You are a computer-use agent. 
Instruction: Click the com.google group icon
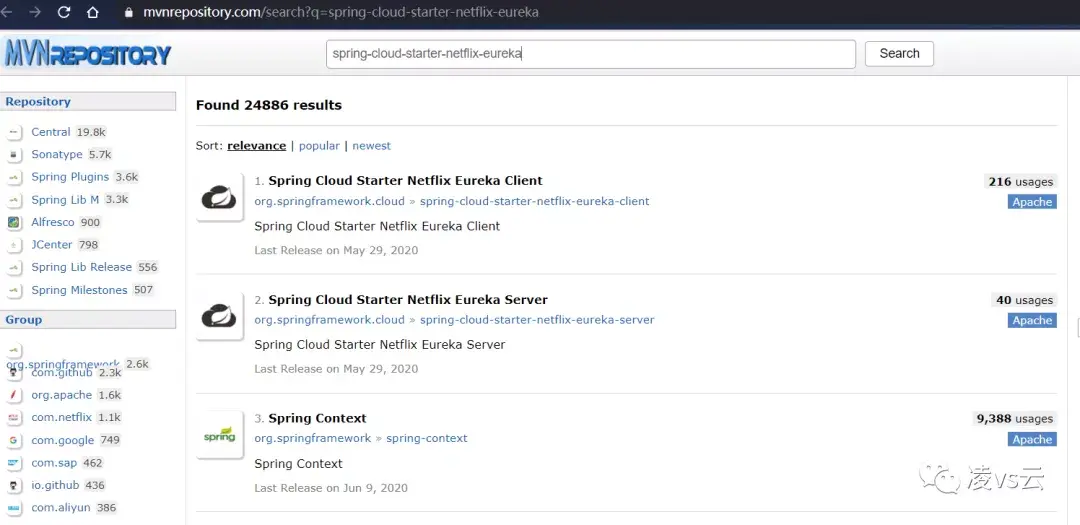(14, 440)
